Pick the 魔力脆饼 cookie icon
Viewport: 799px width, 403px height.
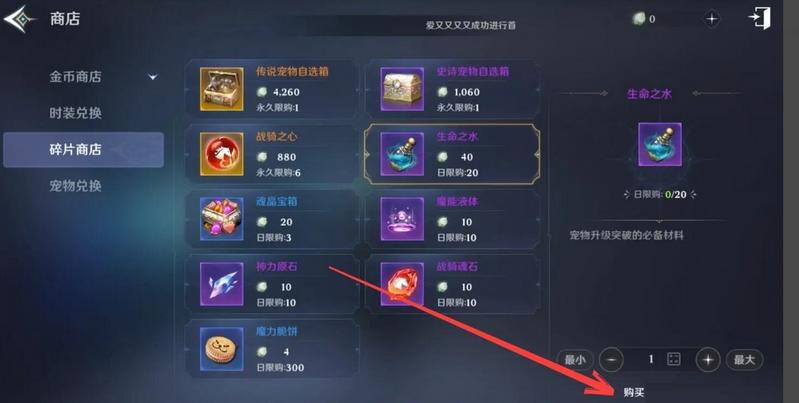pos(222,349)
